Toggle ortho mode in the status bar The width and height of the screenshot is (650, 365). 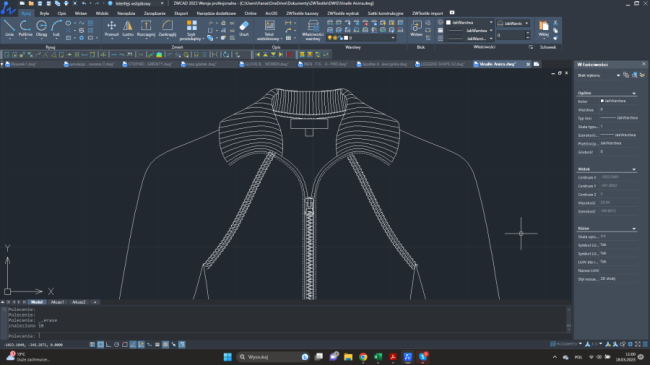tap(109, 344)
